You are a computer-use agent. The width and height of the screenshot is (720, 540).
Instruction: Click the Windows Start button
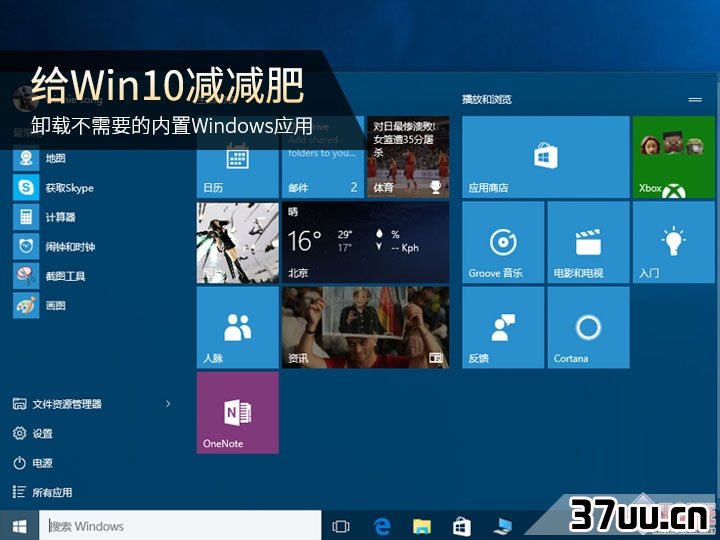19,526
